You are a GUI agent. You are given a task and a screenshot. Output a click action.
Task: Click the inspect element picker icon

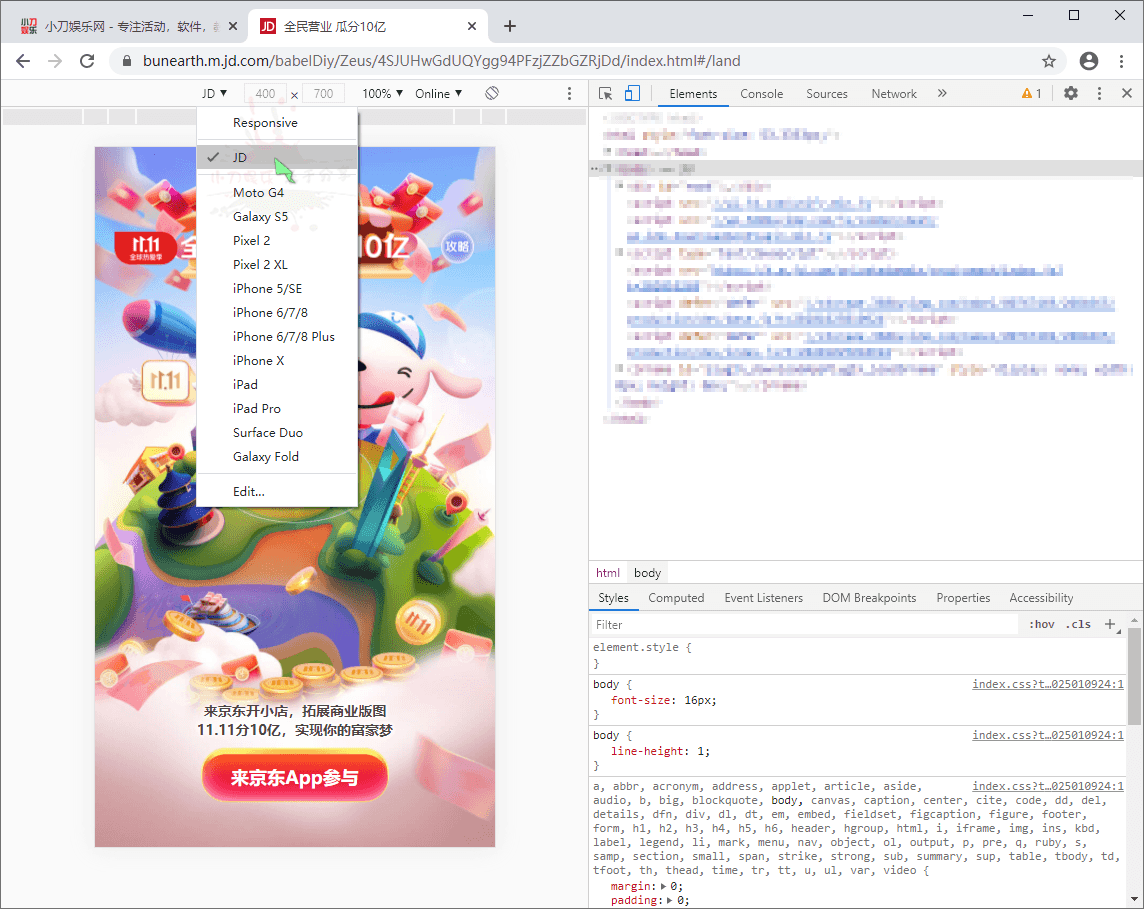point(606,93)
